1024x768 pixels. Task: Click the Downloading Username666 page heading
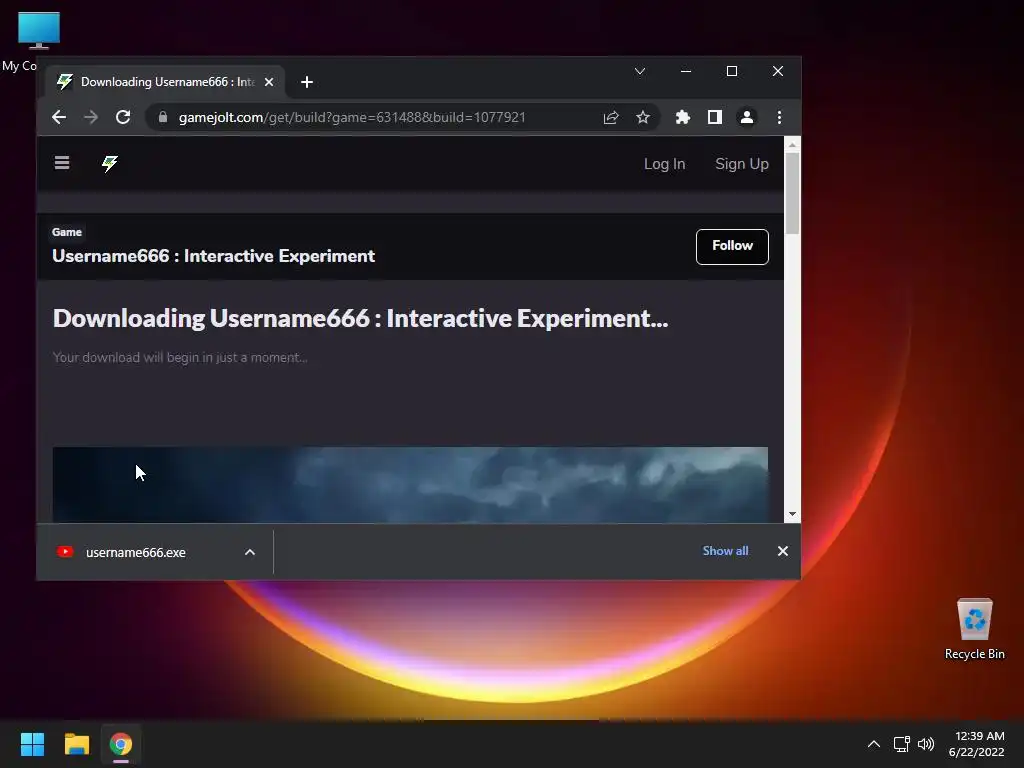[360, 319]
